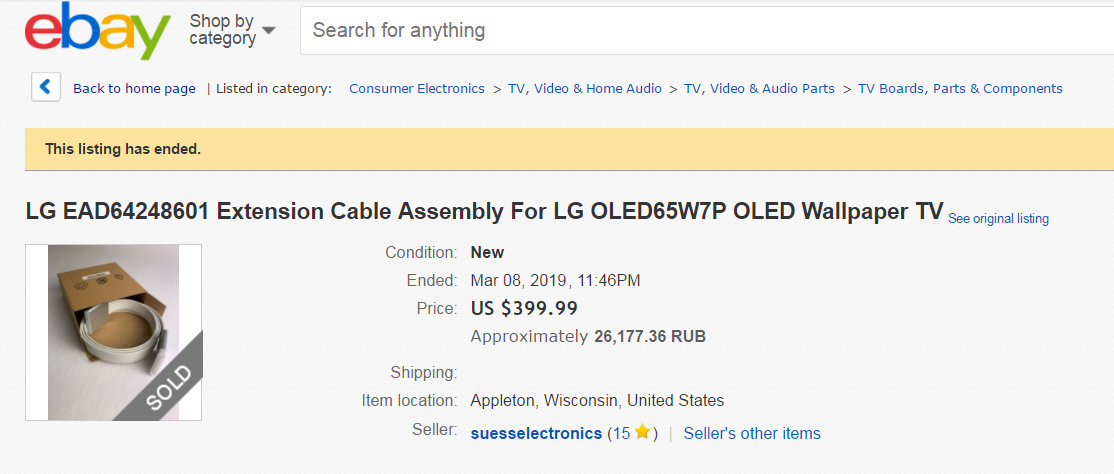This screenshot has width=1114, height=474.
Task: Click the back arrow icon
Action: coord(46,87)
